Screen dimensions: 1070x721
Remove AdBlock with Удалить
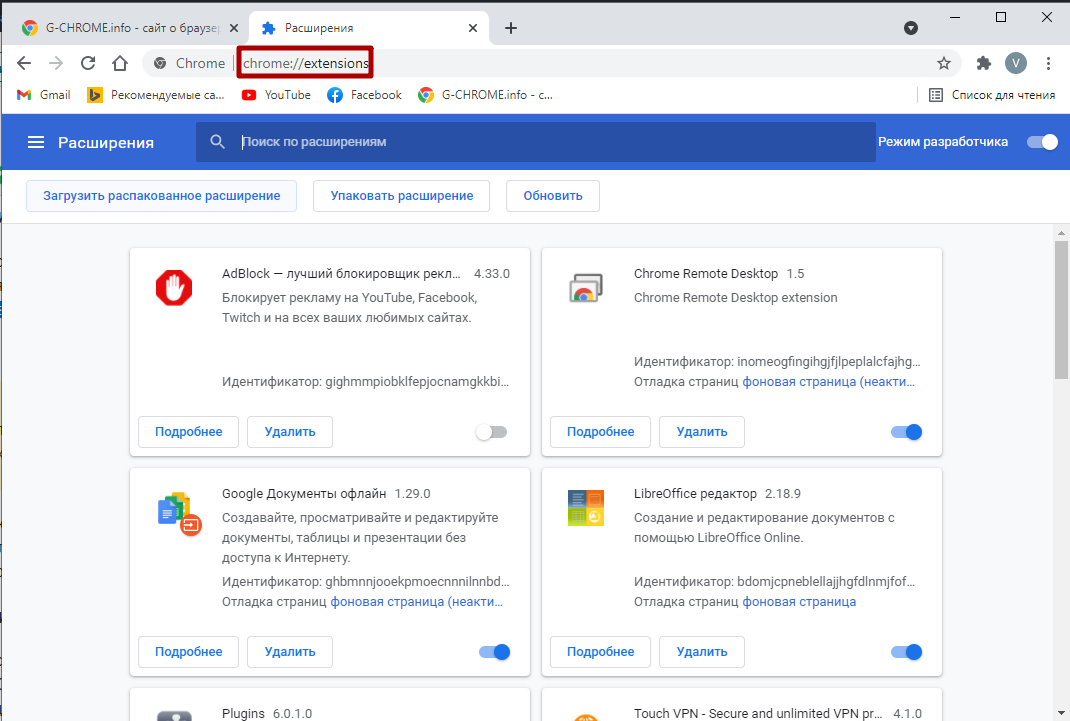tap(290, 432)
